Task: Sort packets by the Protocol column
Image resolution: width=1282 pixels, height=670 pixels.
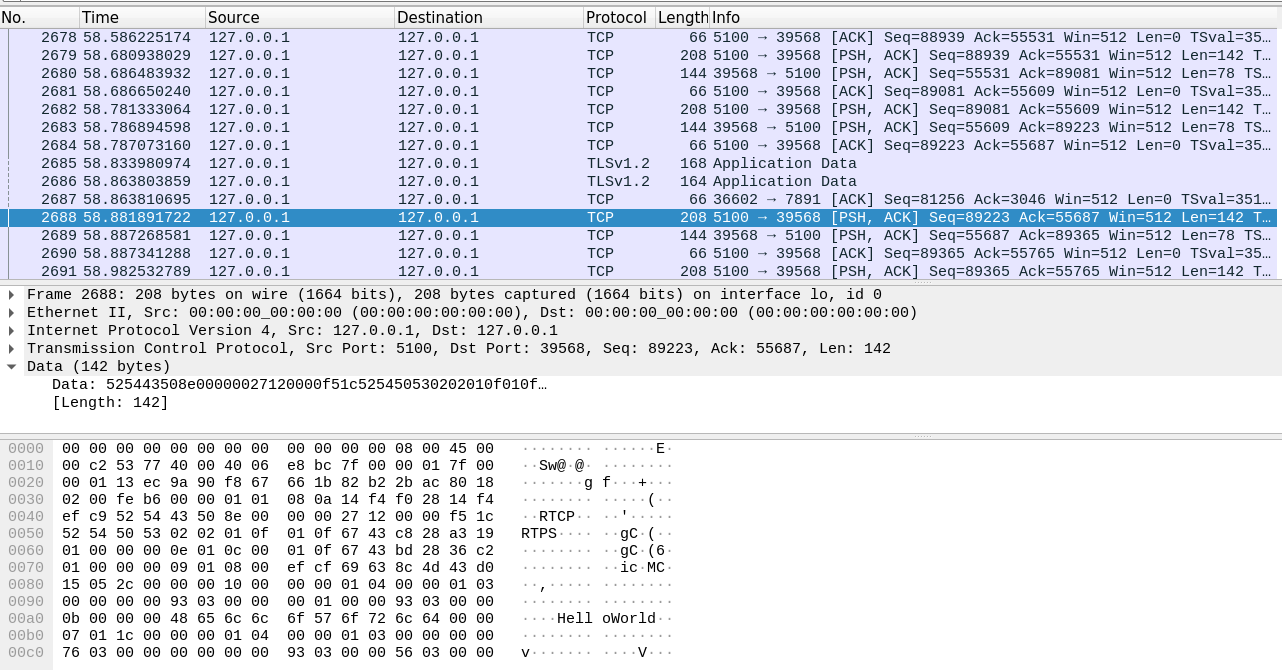Action: coord(615,17)
